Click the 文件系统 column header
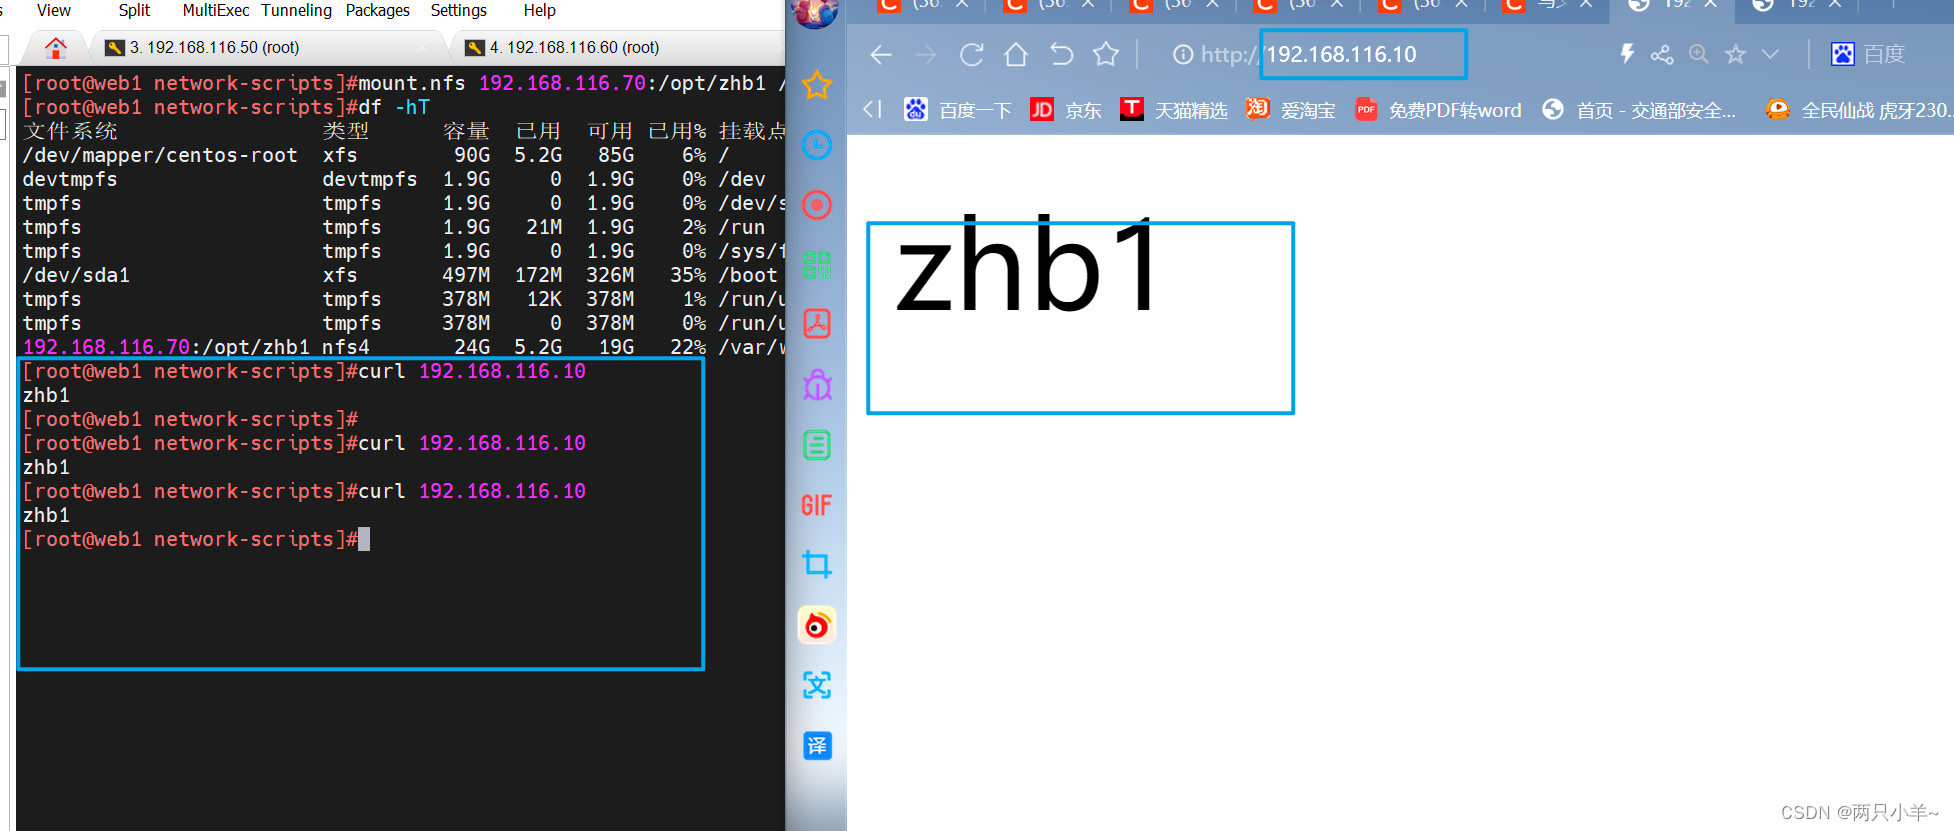The height and width of the screenshot is (831, 1954). (x=70, y=131)
